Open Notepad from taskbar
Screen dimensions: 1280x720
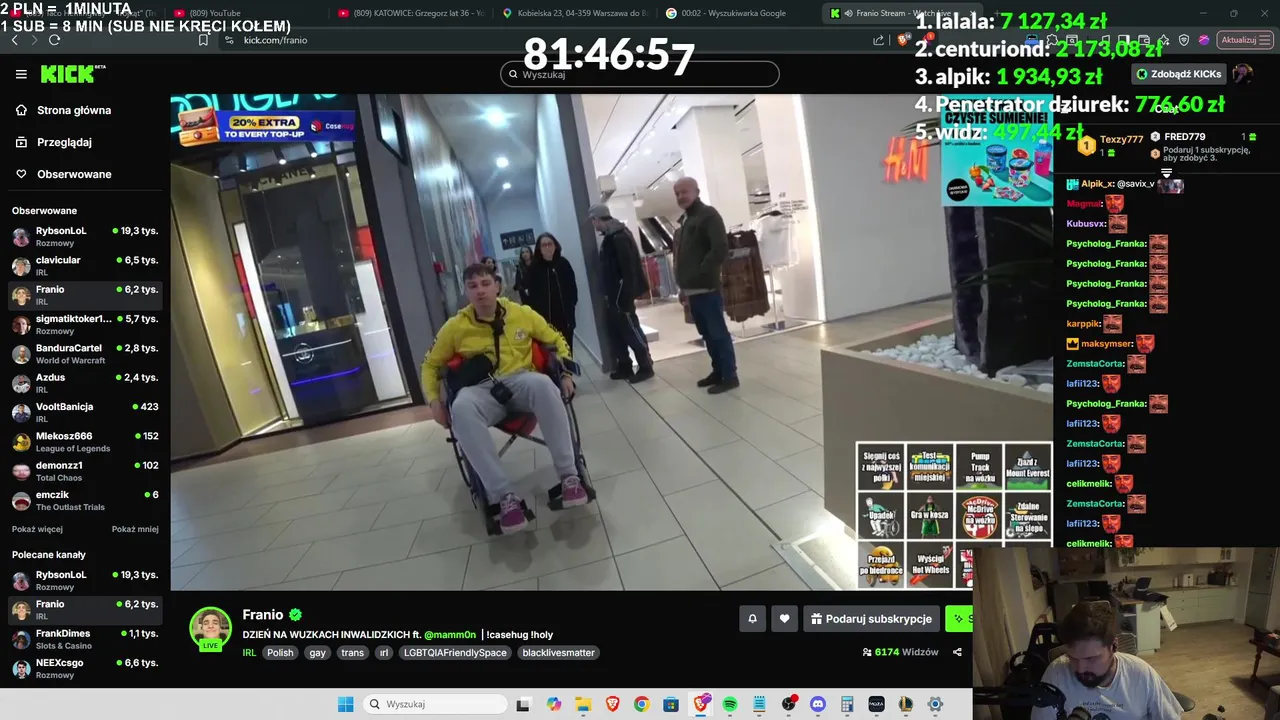coord(759,704)
